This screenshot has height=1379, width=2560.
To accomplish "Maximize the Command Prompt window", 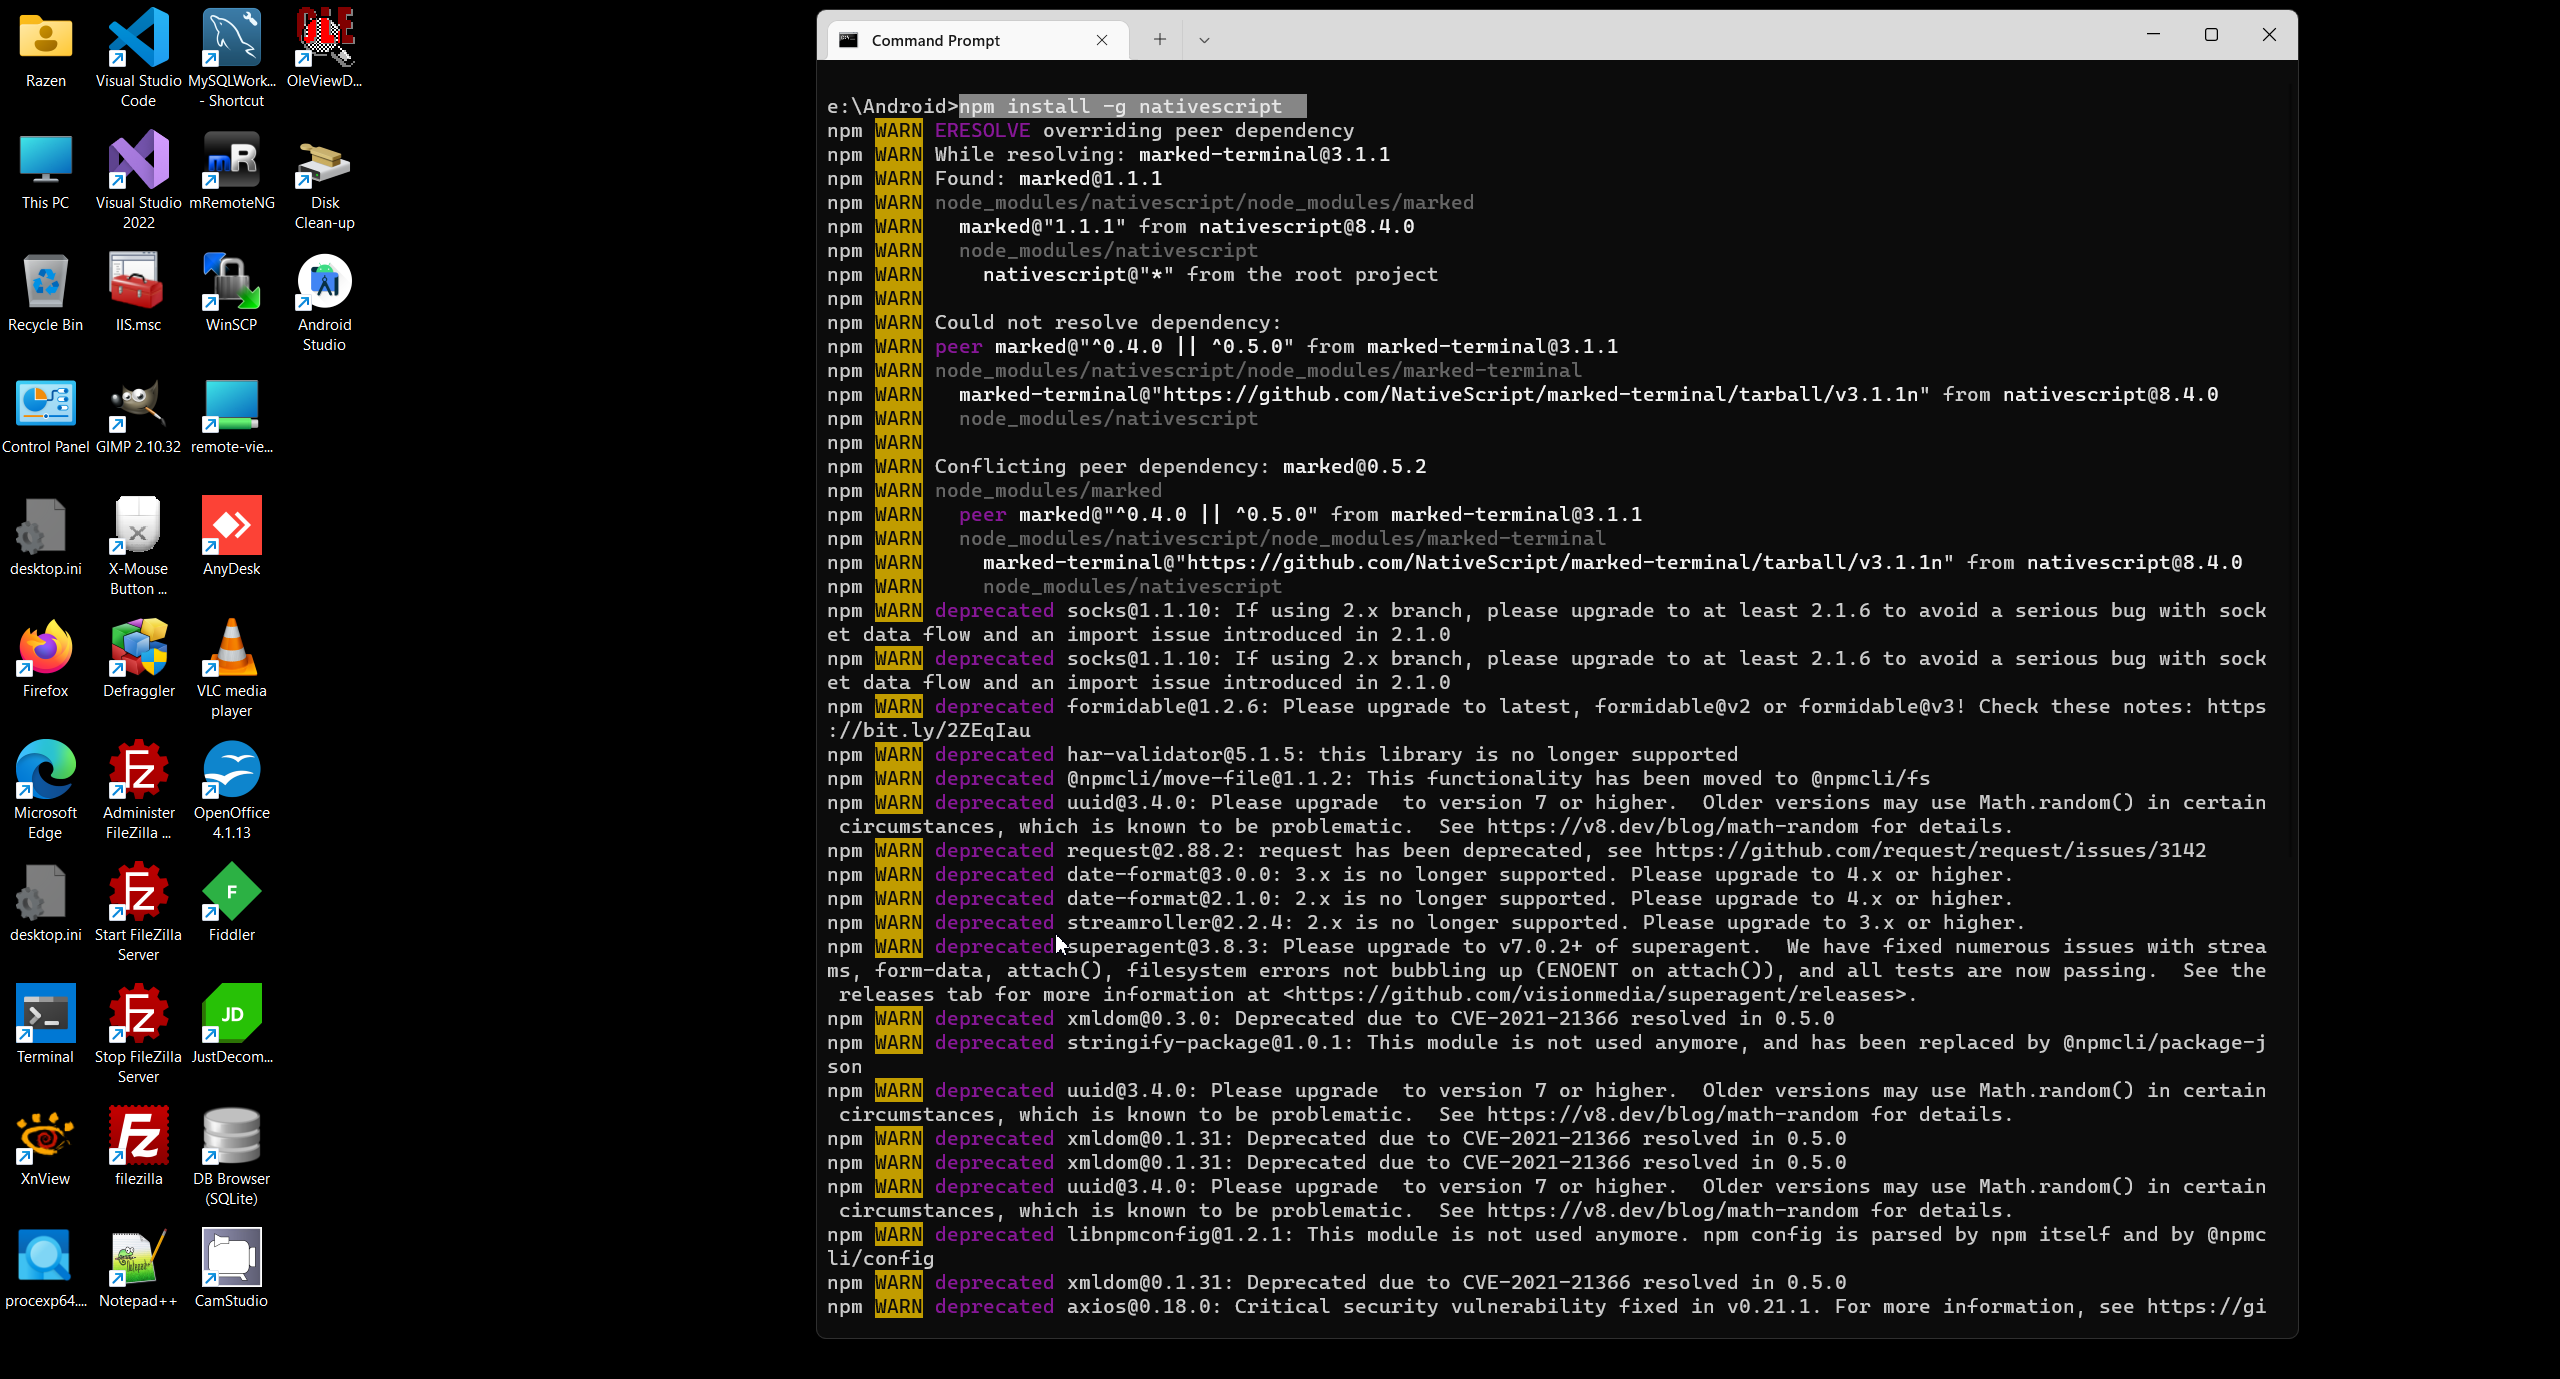I will coord(2211,35).
